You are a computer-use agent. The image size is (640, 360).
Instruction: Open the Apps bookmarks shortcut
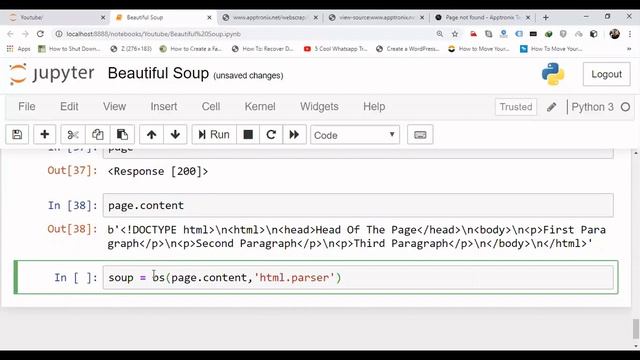pyautogui.click(x=19, y=49)
